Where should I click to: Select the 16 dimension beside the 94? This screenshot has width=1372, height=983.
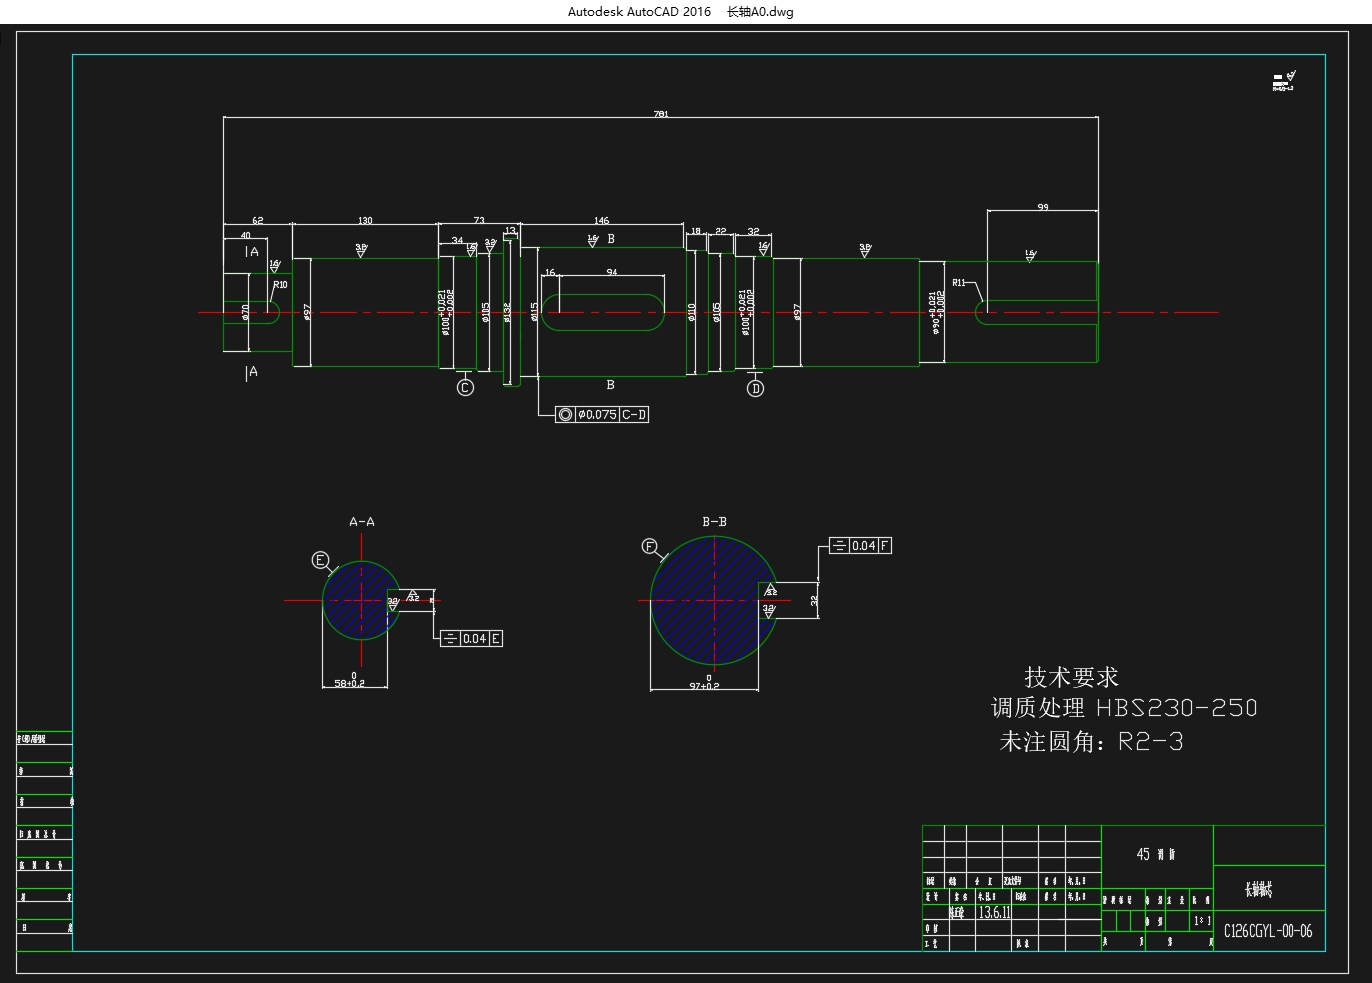tap(550, 272)
